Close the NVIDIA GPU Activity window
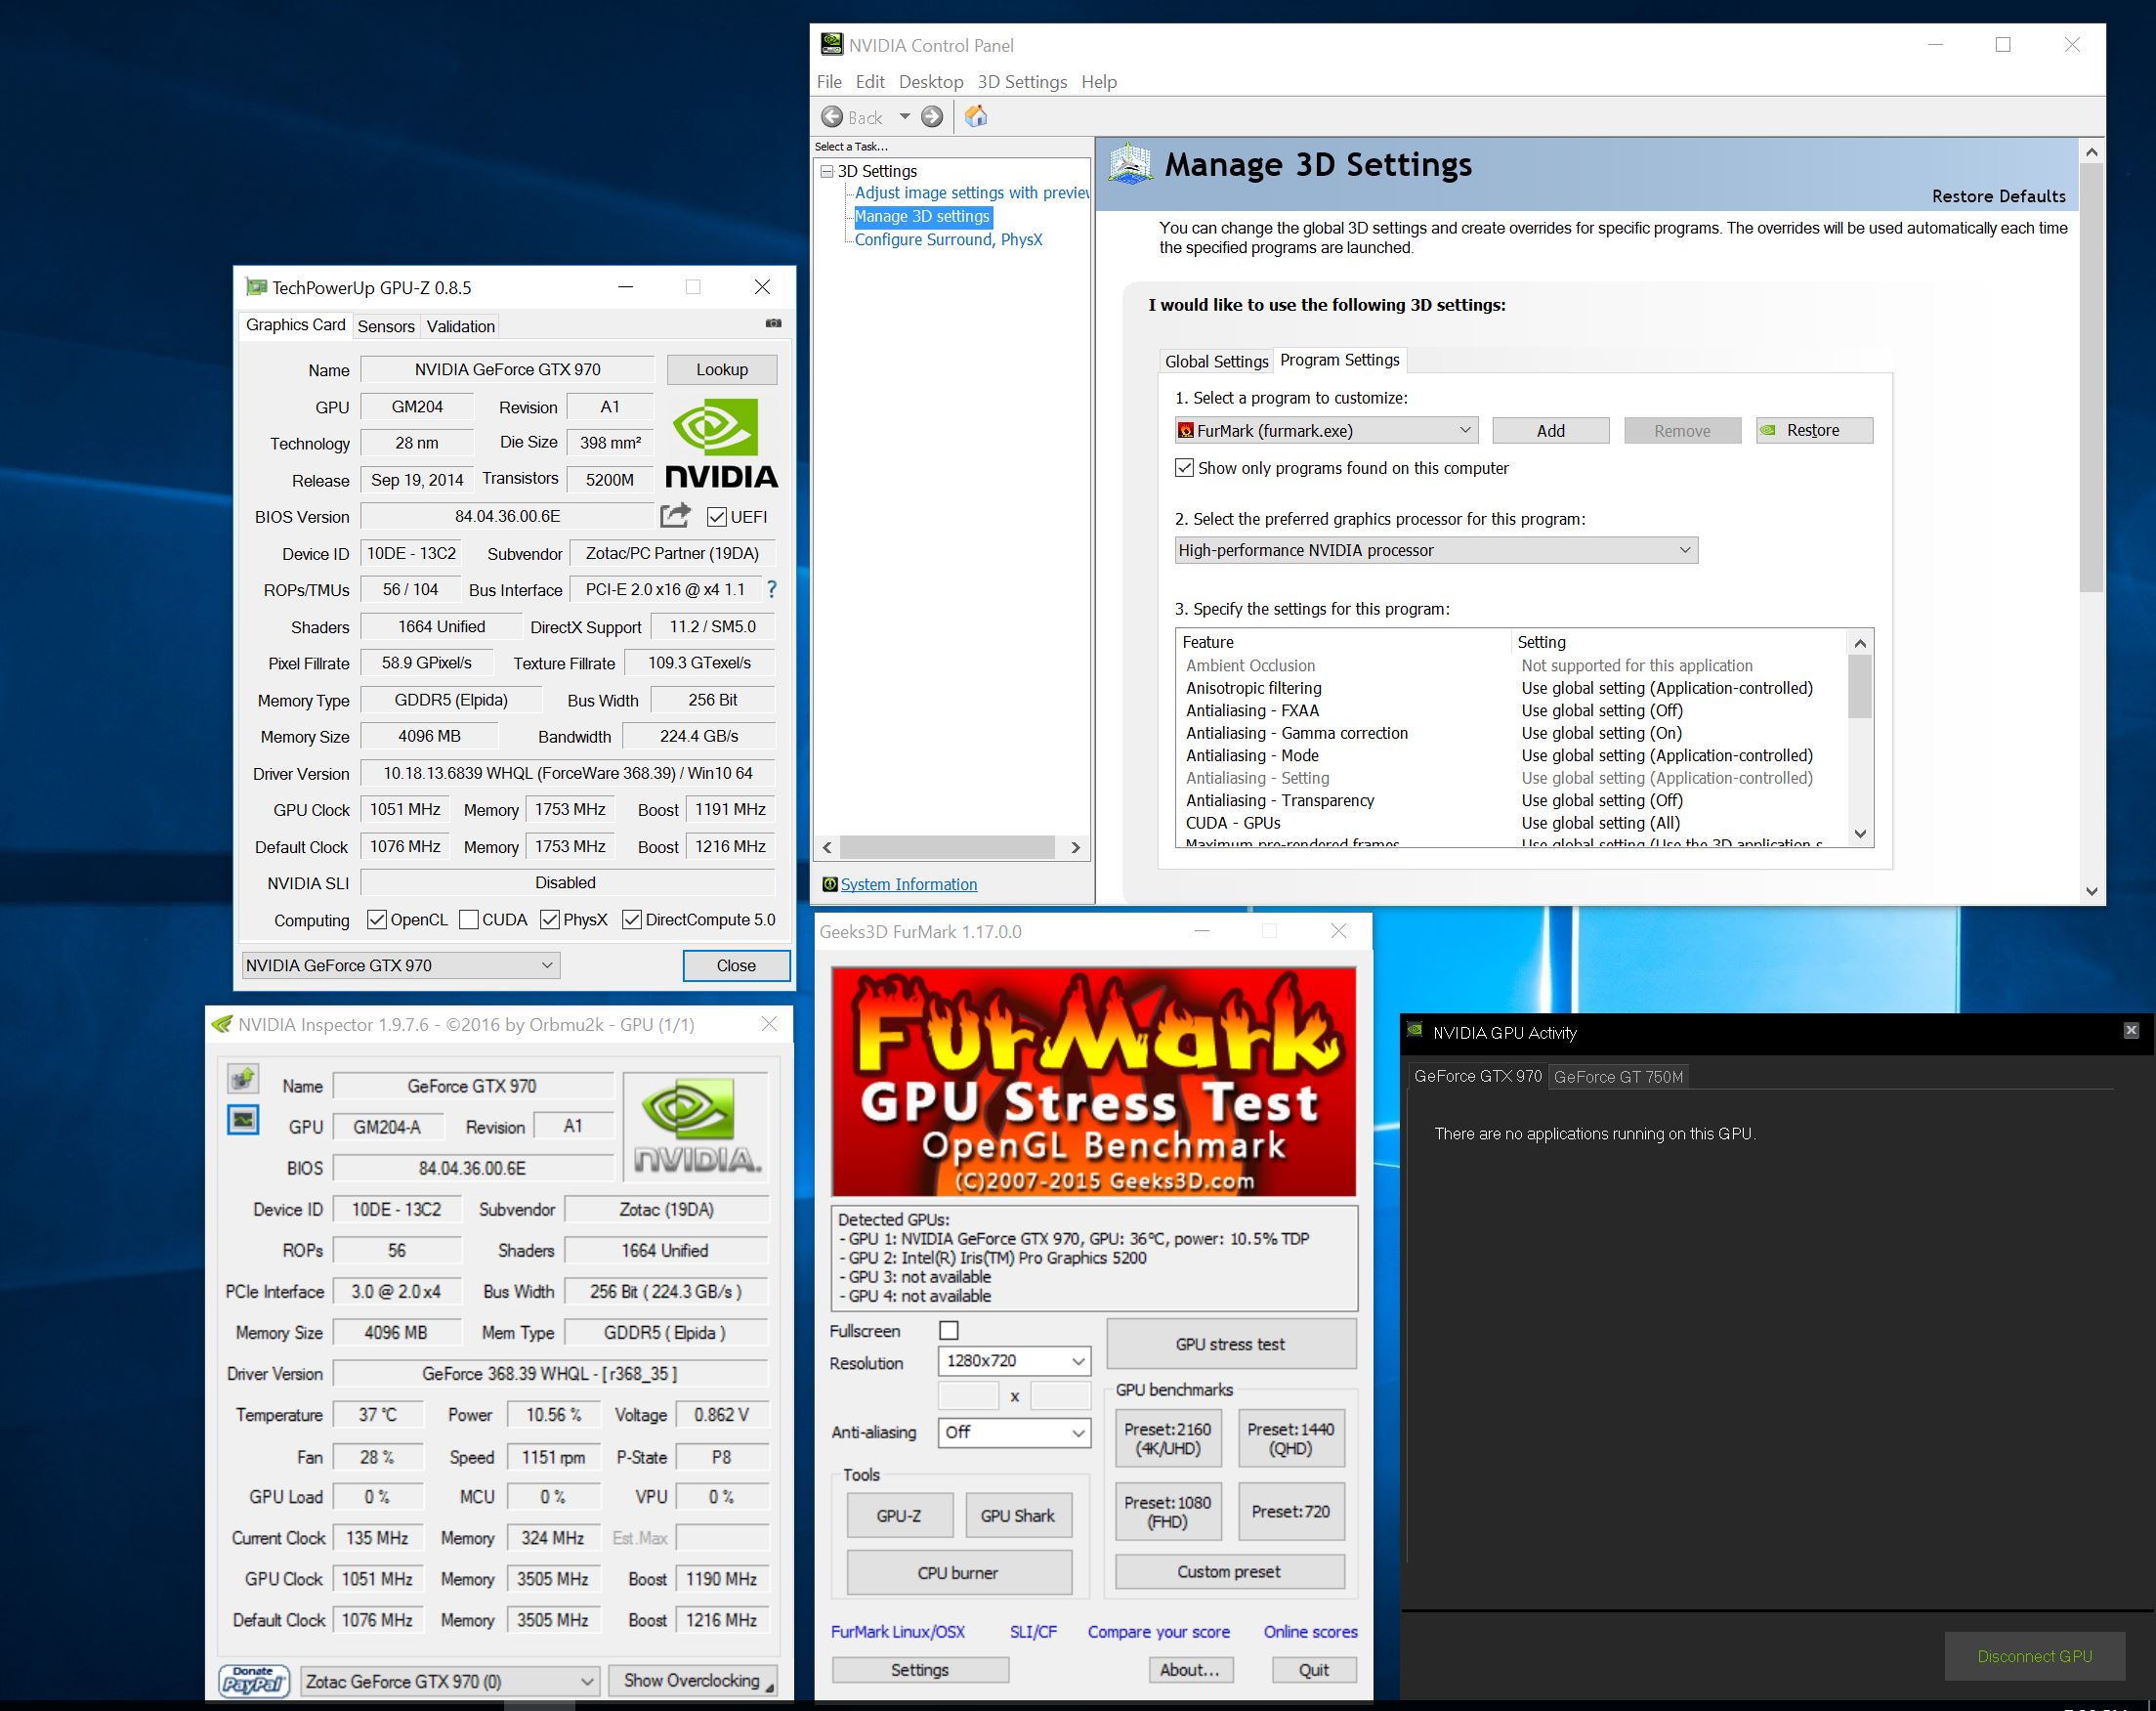Viewport: 2156px width, 1711px height. (x=2130, y=1030)
